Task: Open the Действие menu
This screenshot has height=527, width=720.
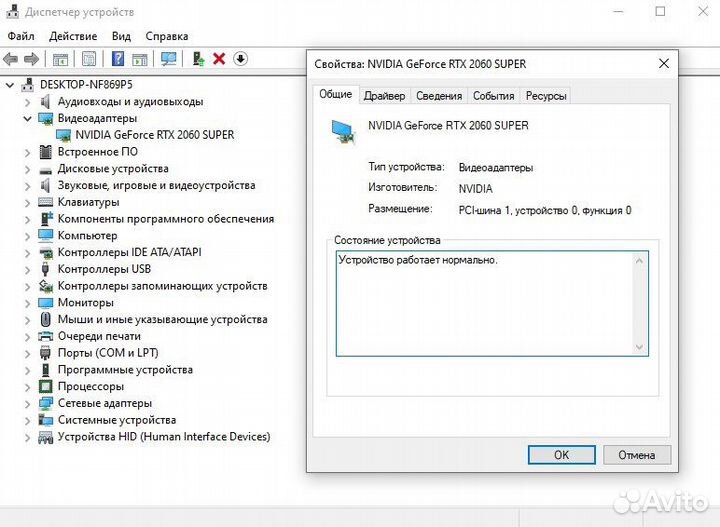Action: click(x=73, y=36)
